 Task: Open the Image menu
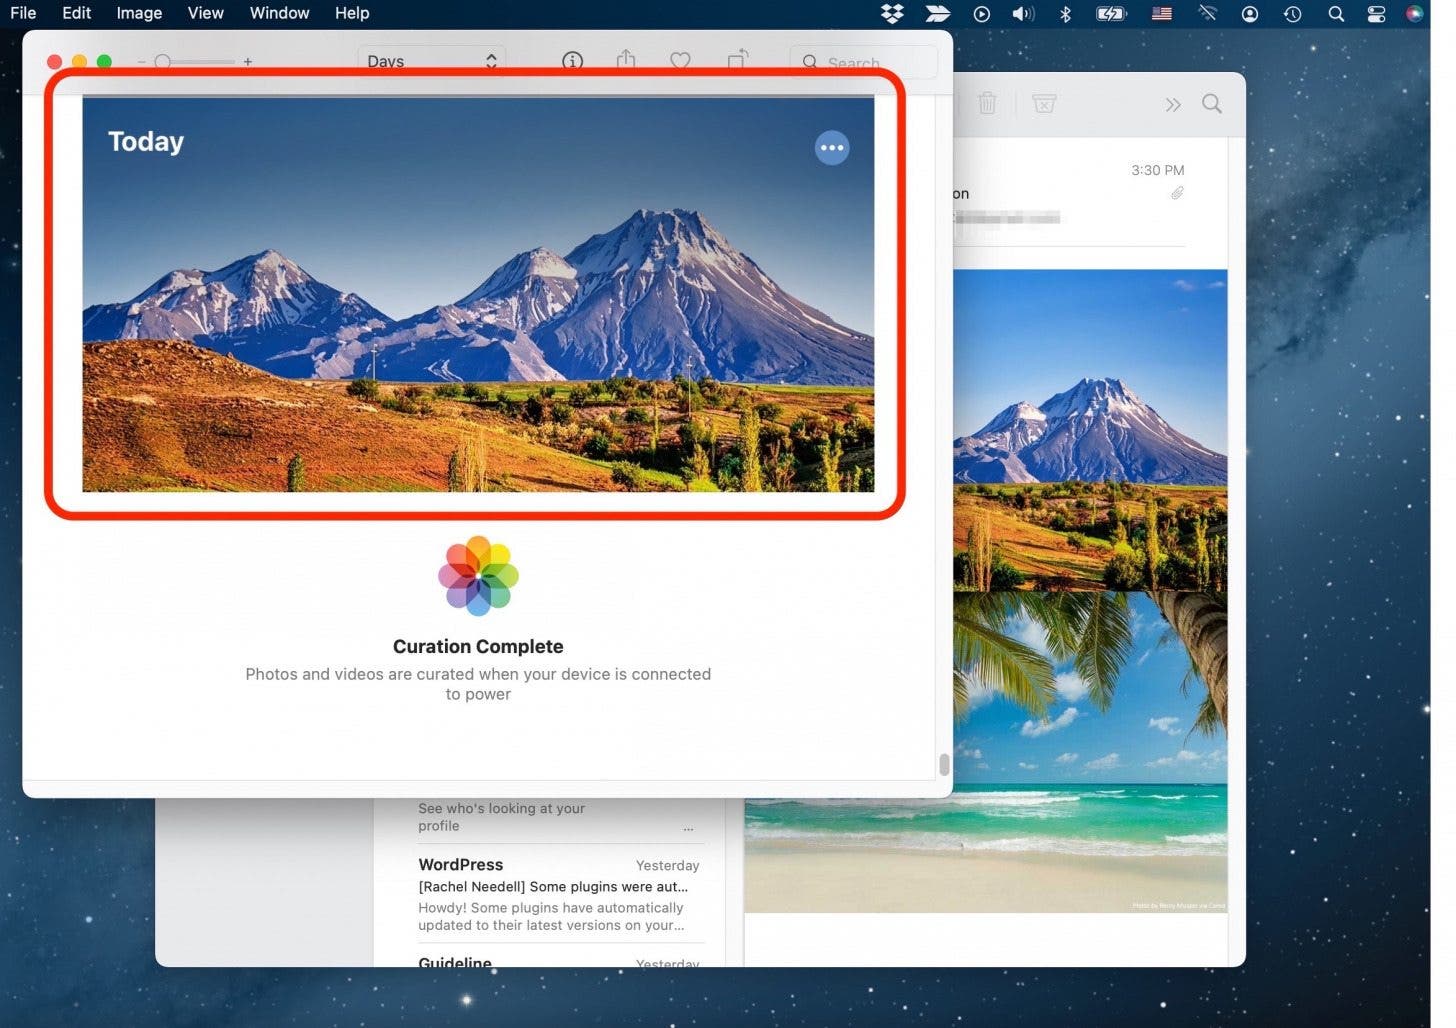click(x=139, y=13)
